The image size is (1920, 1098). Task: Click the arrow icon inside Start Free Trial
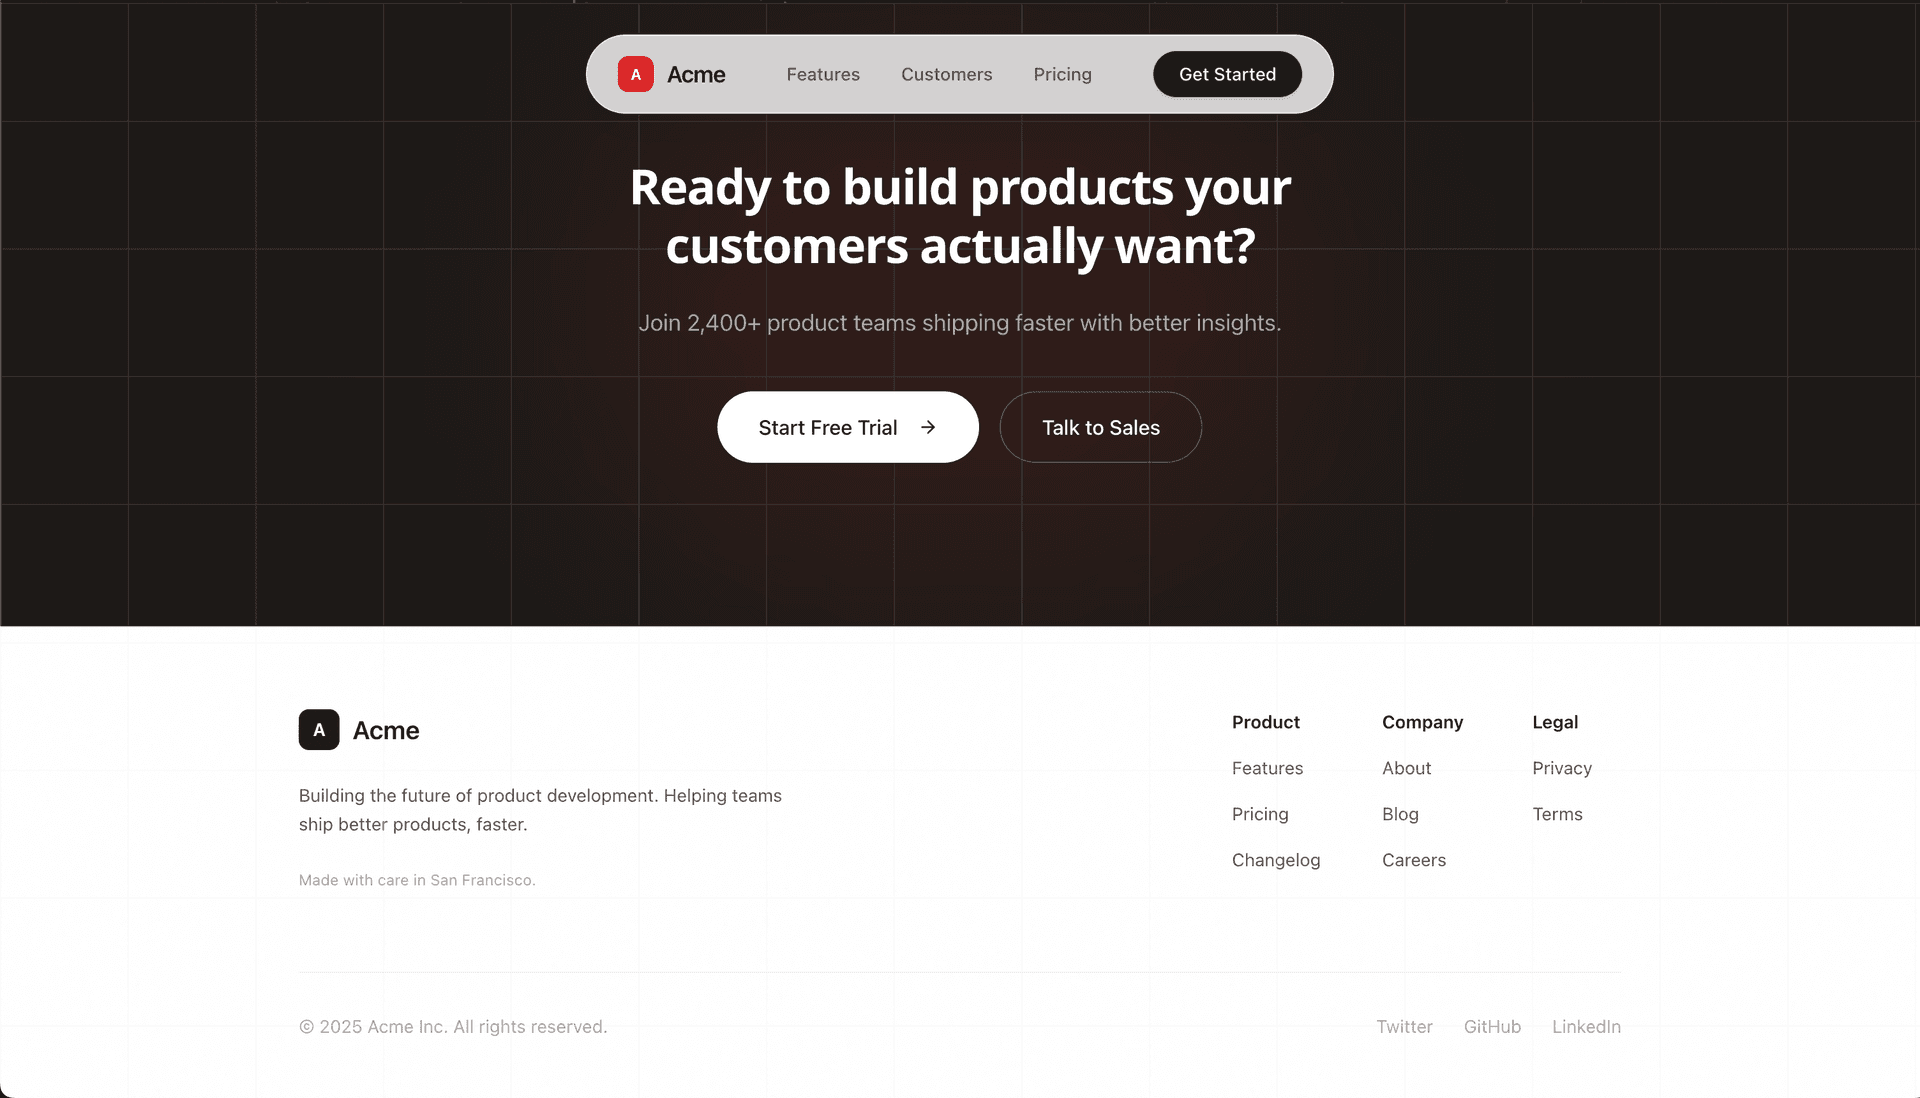click(x=928, y=427)
